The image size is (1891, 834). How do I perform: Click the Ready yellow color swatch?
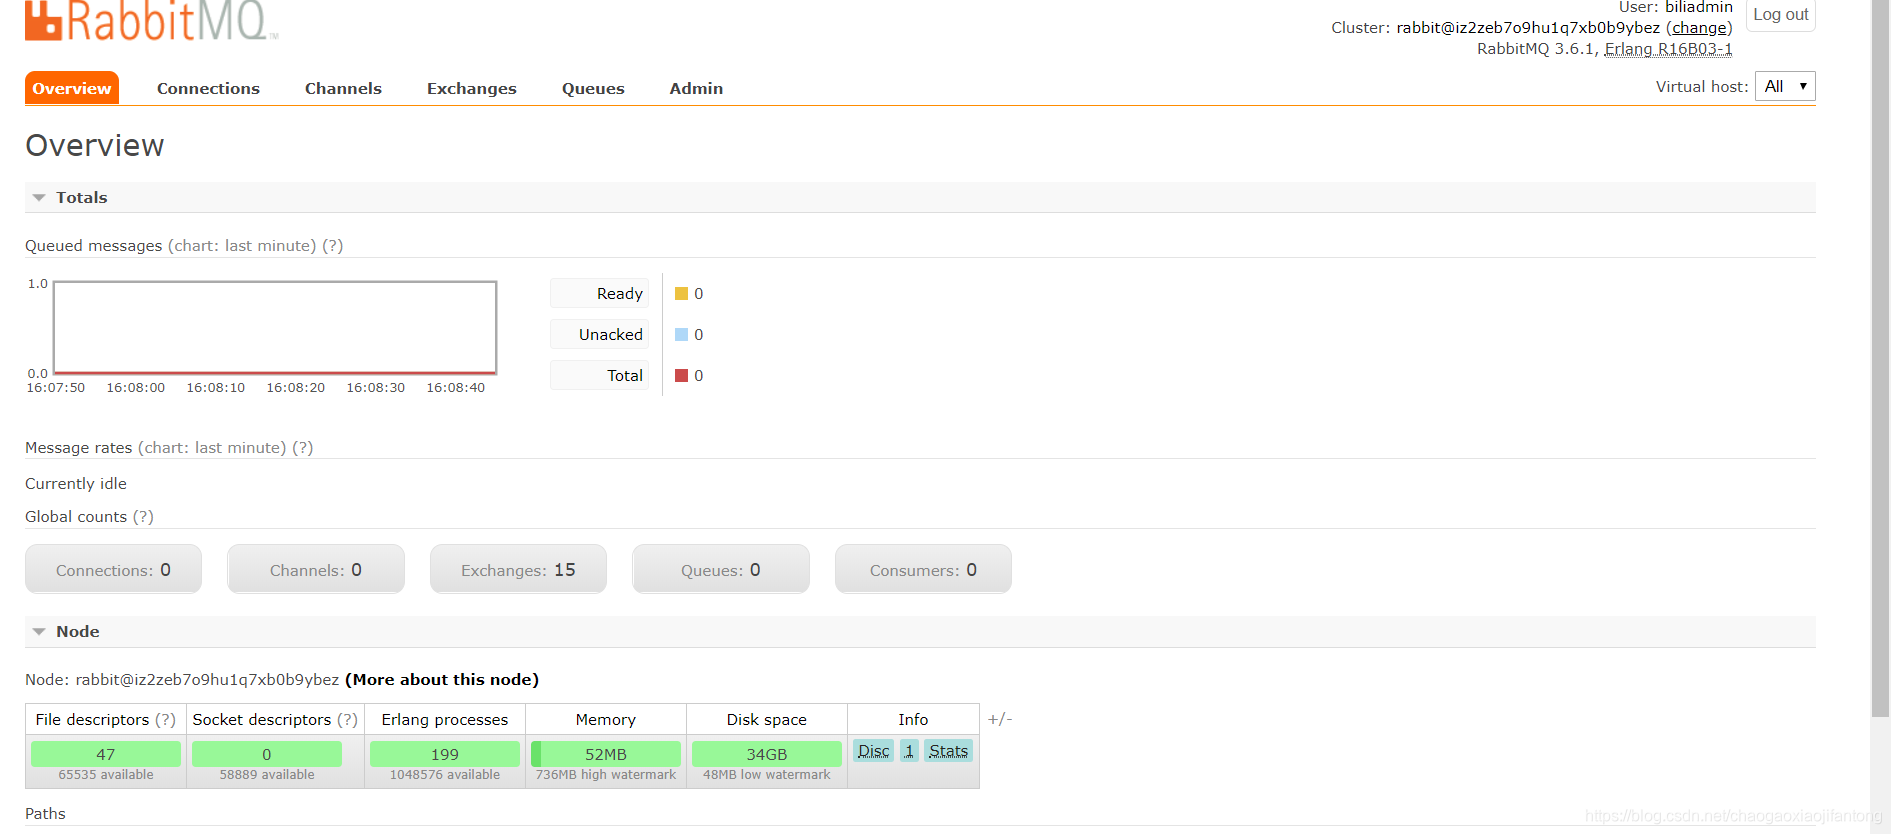(x=681, y=294)
